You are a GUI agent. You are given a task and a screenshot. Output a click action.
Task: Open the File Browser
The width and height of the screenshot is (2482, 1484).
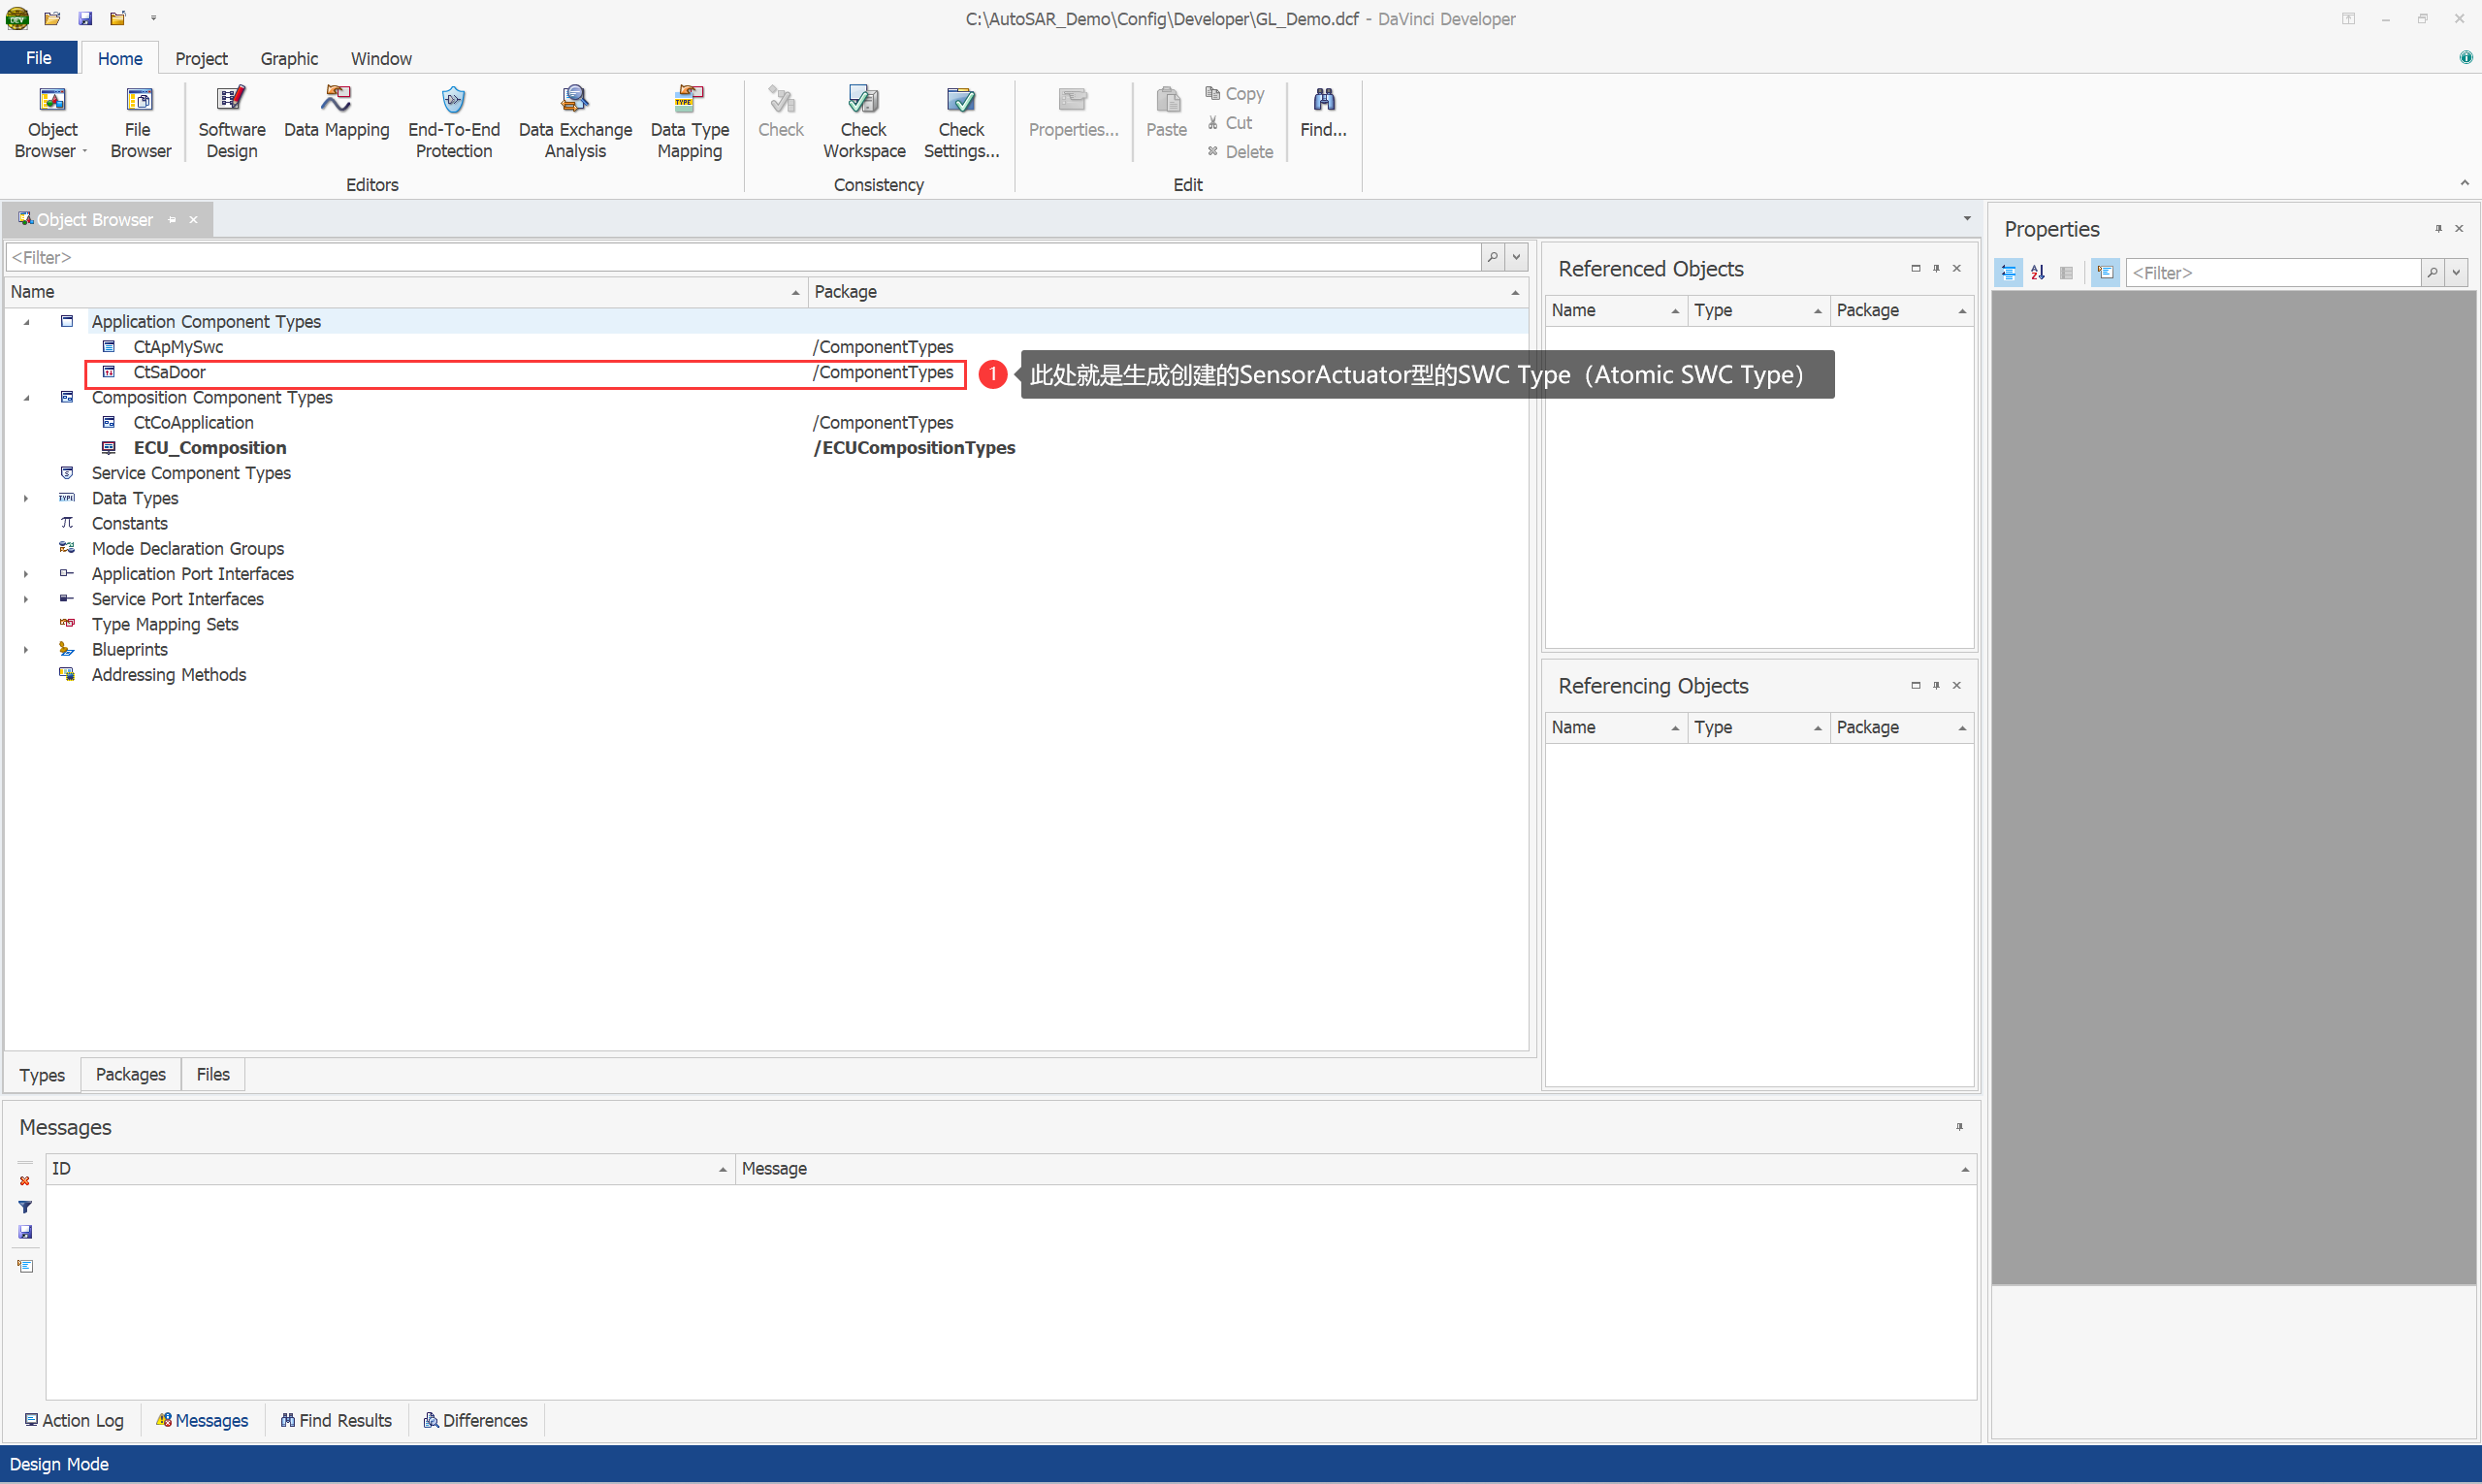pos(140,122)
